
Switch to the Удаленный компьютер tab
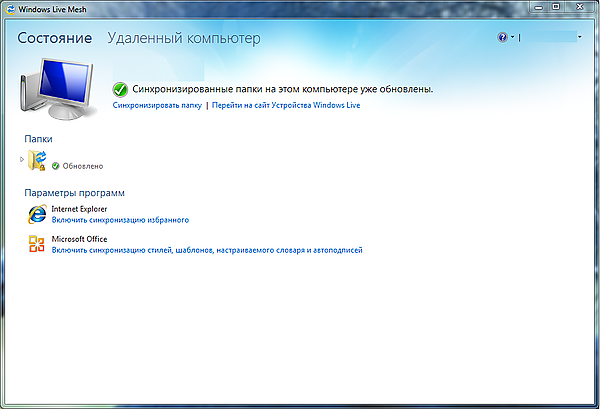(x=183, y=39)
